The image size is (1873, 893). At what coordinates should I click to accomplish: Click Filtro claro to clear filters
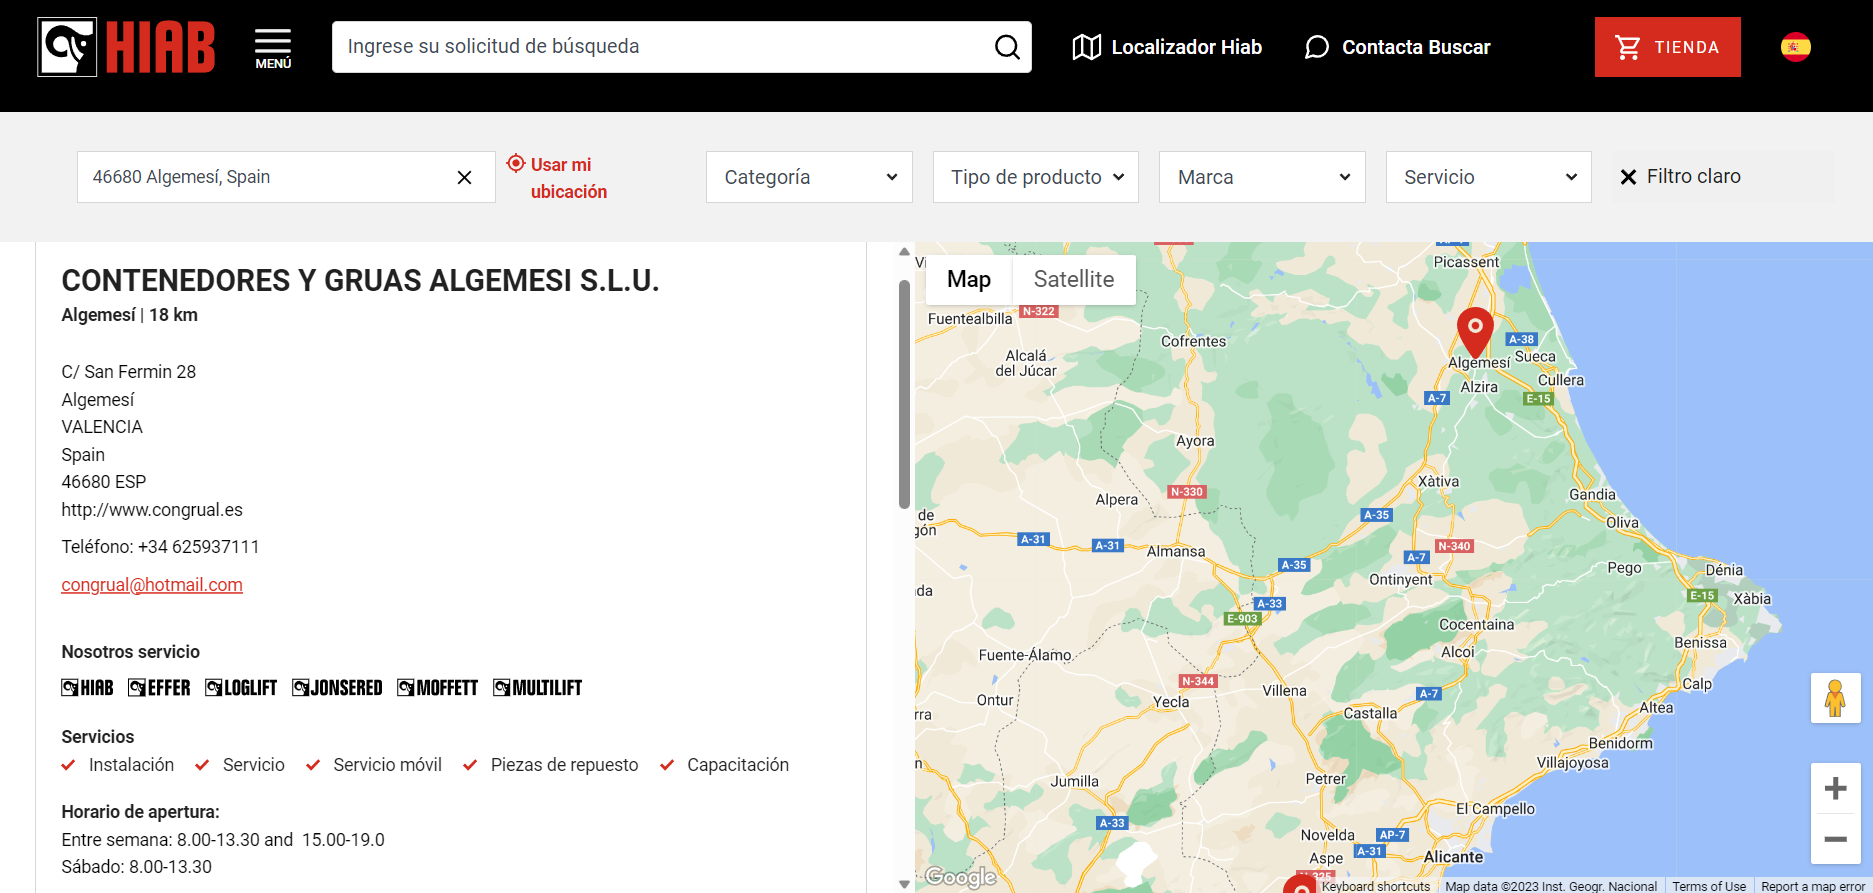pos(1680,176)
